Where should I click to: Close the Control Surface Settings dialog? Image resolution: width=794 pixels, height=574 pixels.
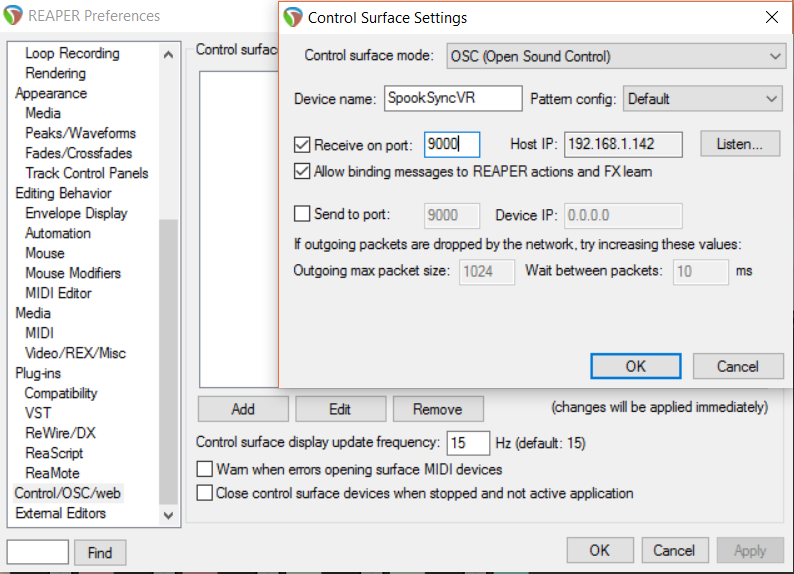771,17
